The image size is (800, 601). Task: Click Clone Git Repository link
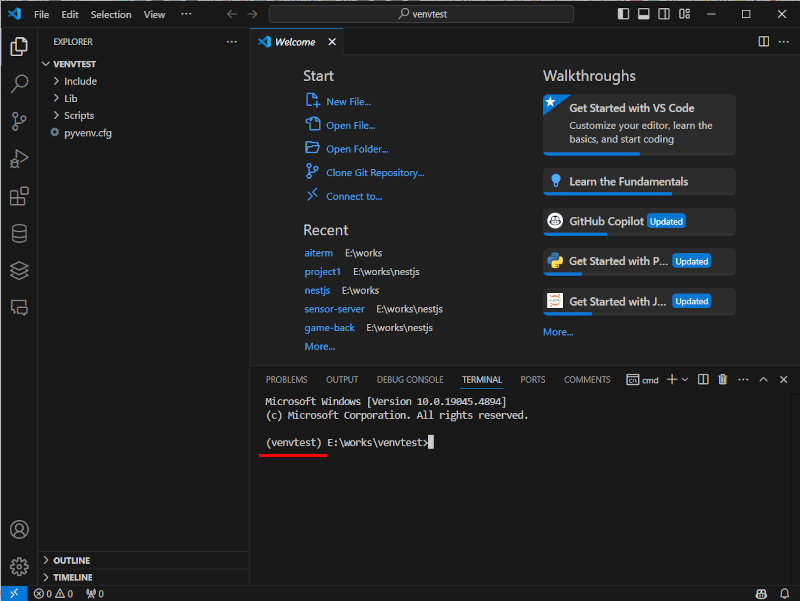coord(364,172)
